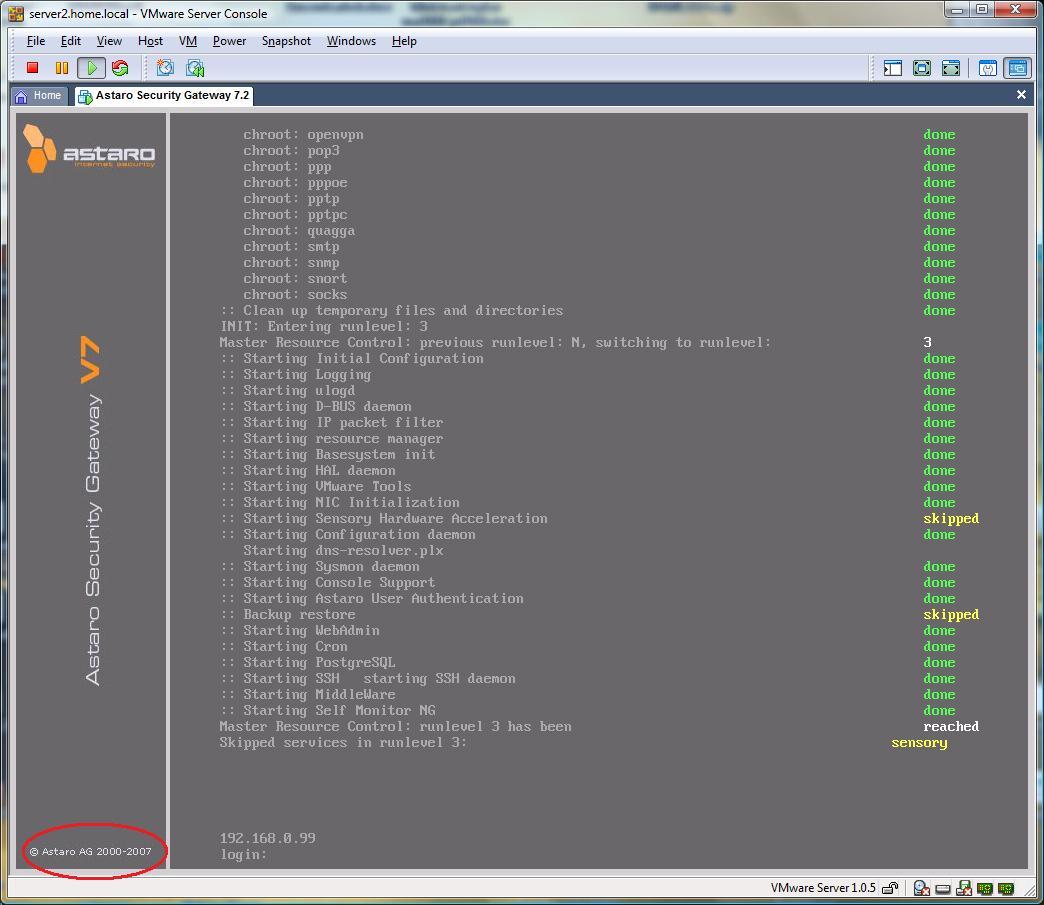The image size is (1044, 905).
Task: Open the Host menu
Action: [150, 41]
